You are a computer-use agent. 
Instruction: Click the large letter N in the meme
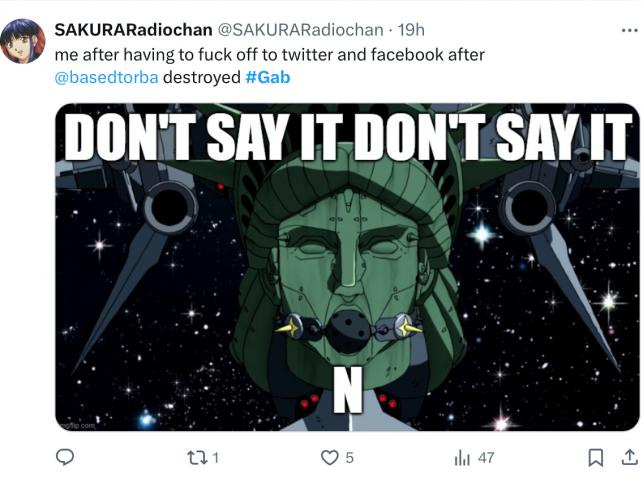pos(348,389)
